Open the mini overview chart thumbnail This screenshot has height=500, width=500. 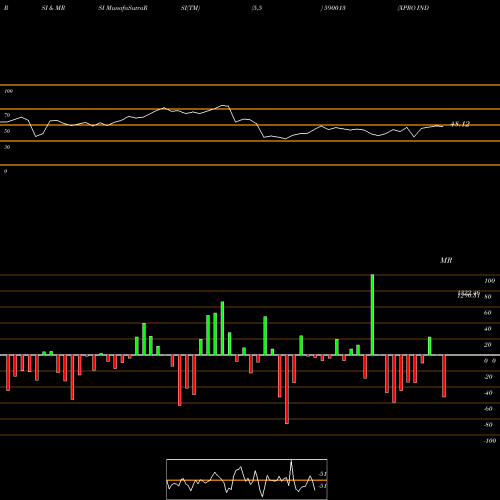(247, 479)
